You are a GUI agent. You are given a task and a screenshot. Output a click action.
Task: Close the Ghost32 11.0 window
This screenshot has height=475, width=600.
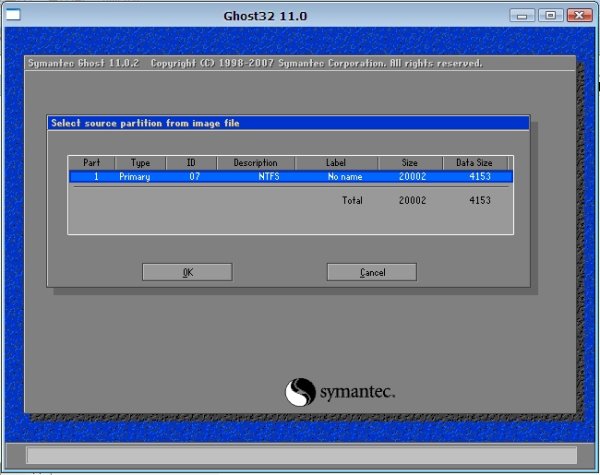pyautogui.click(x=577, y=16)
